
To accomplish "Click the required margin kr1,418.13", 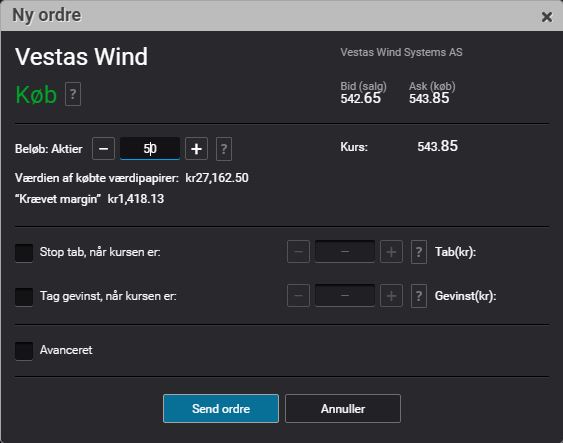I will [x=136, y=199].
